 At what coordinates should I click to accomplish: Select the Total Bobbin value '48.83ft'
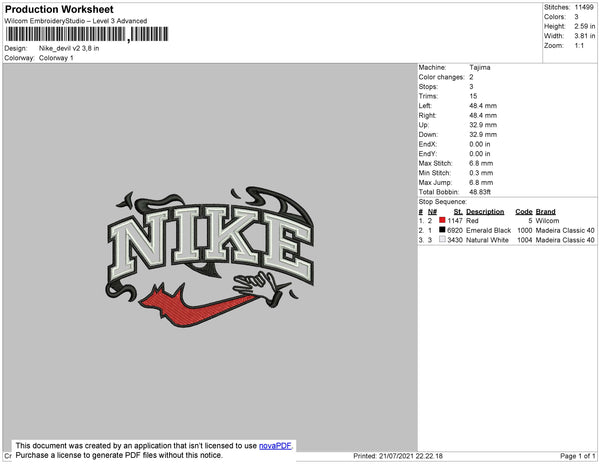click(x=480, y=192)
